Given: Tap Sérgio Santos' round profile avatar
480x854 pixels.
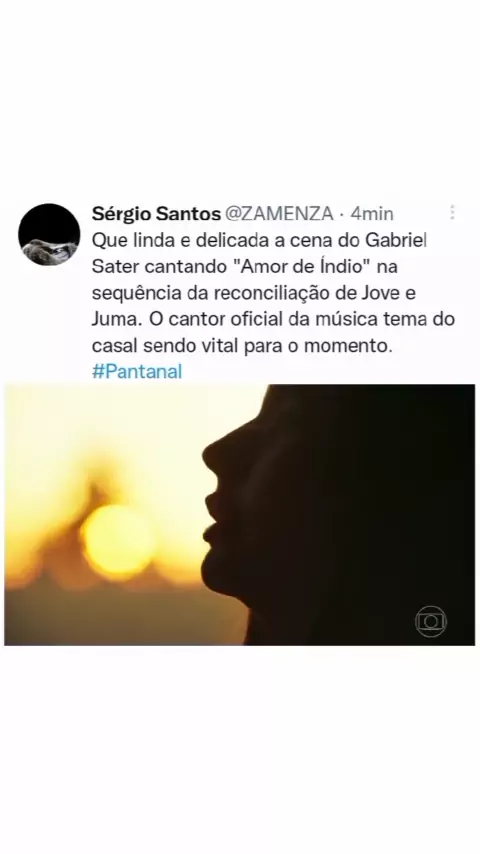Looking at the screenshot, I should [49, 235].
